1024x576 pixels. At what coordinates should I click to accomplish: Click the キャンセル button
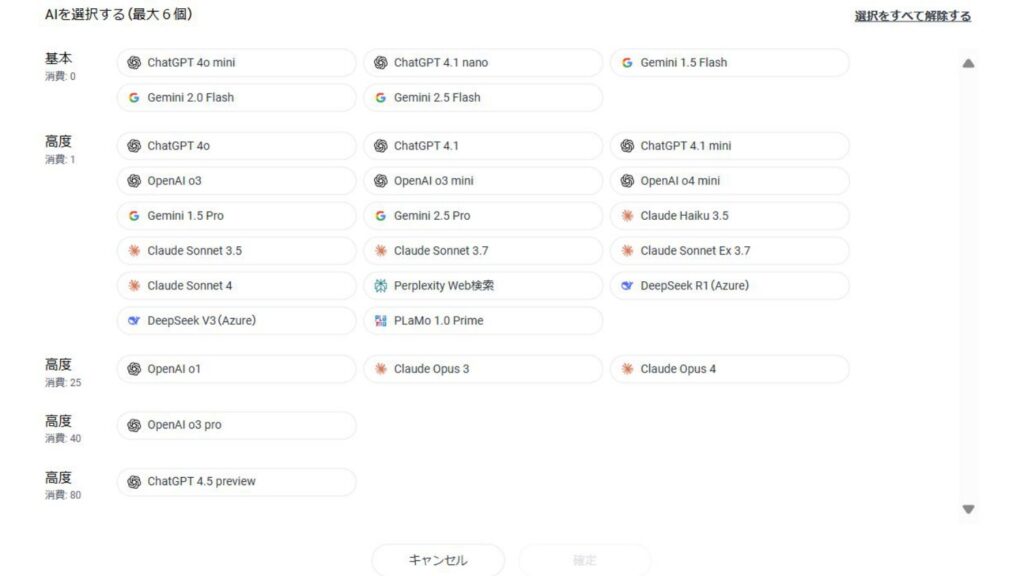click(x=438, y=560)
